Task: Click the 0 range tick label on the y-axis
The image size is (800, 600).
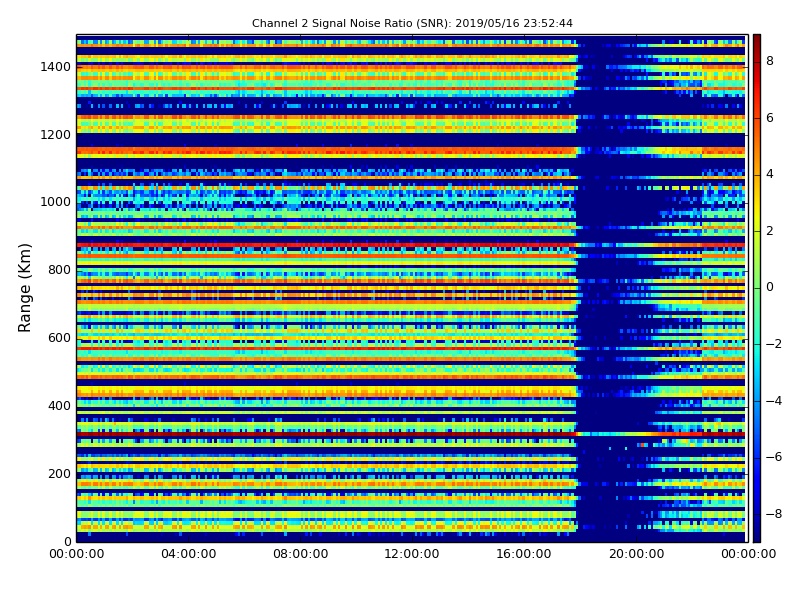Action: [x=67, y=541]
